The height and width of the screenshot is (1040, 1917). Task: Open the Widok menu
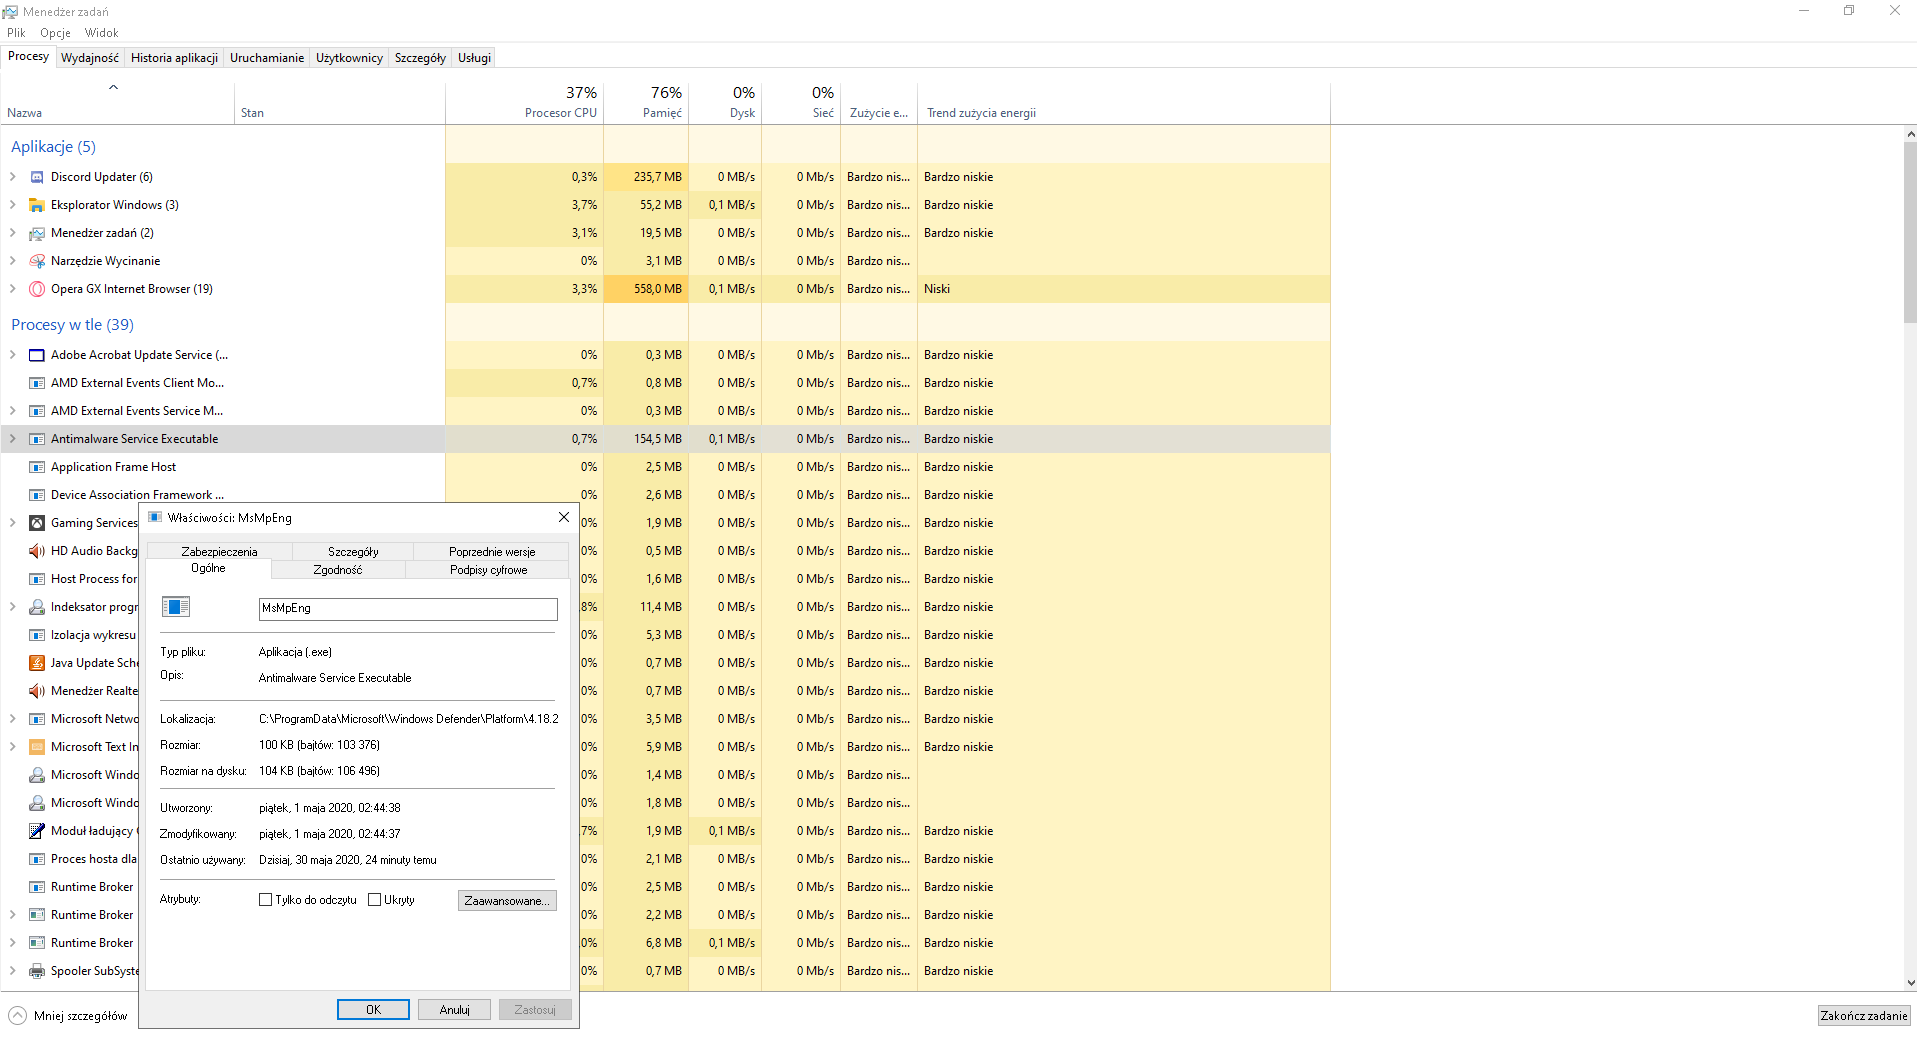point(101,33)
